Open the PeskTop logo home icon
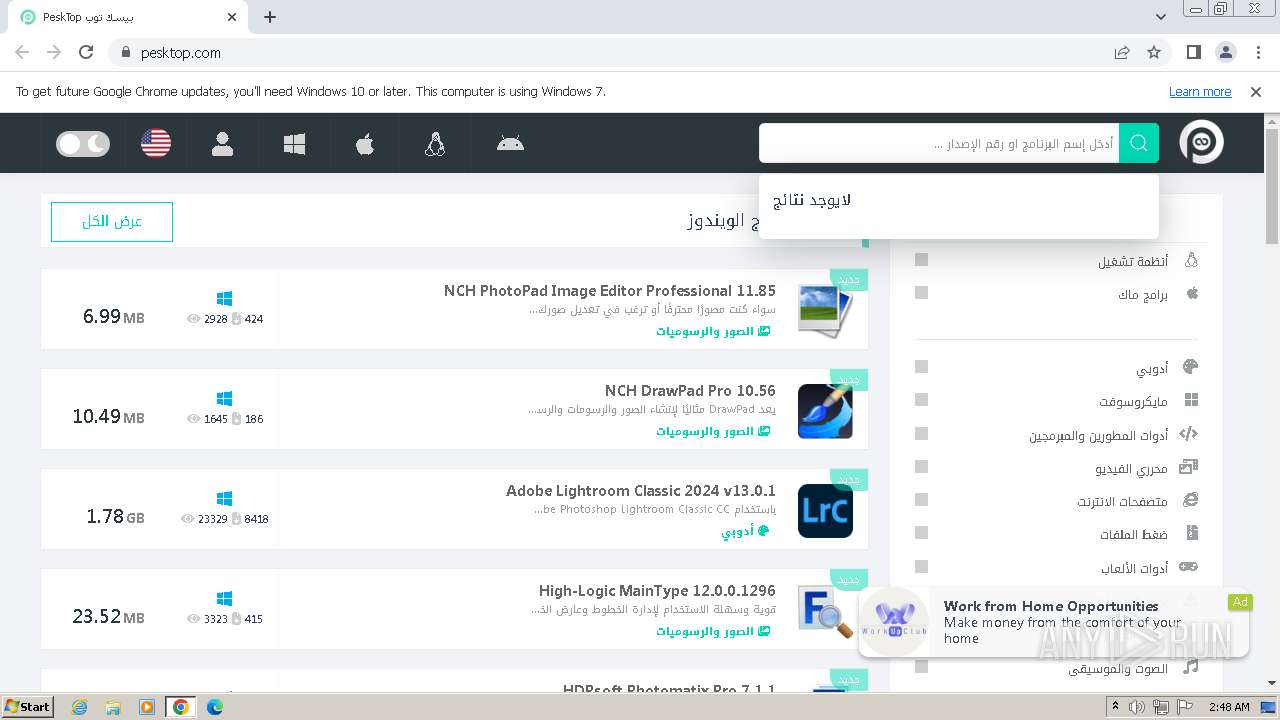 point(1201,143)
